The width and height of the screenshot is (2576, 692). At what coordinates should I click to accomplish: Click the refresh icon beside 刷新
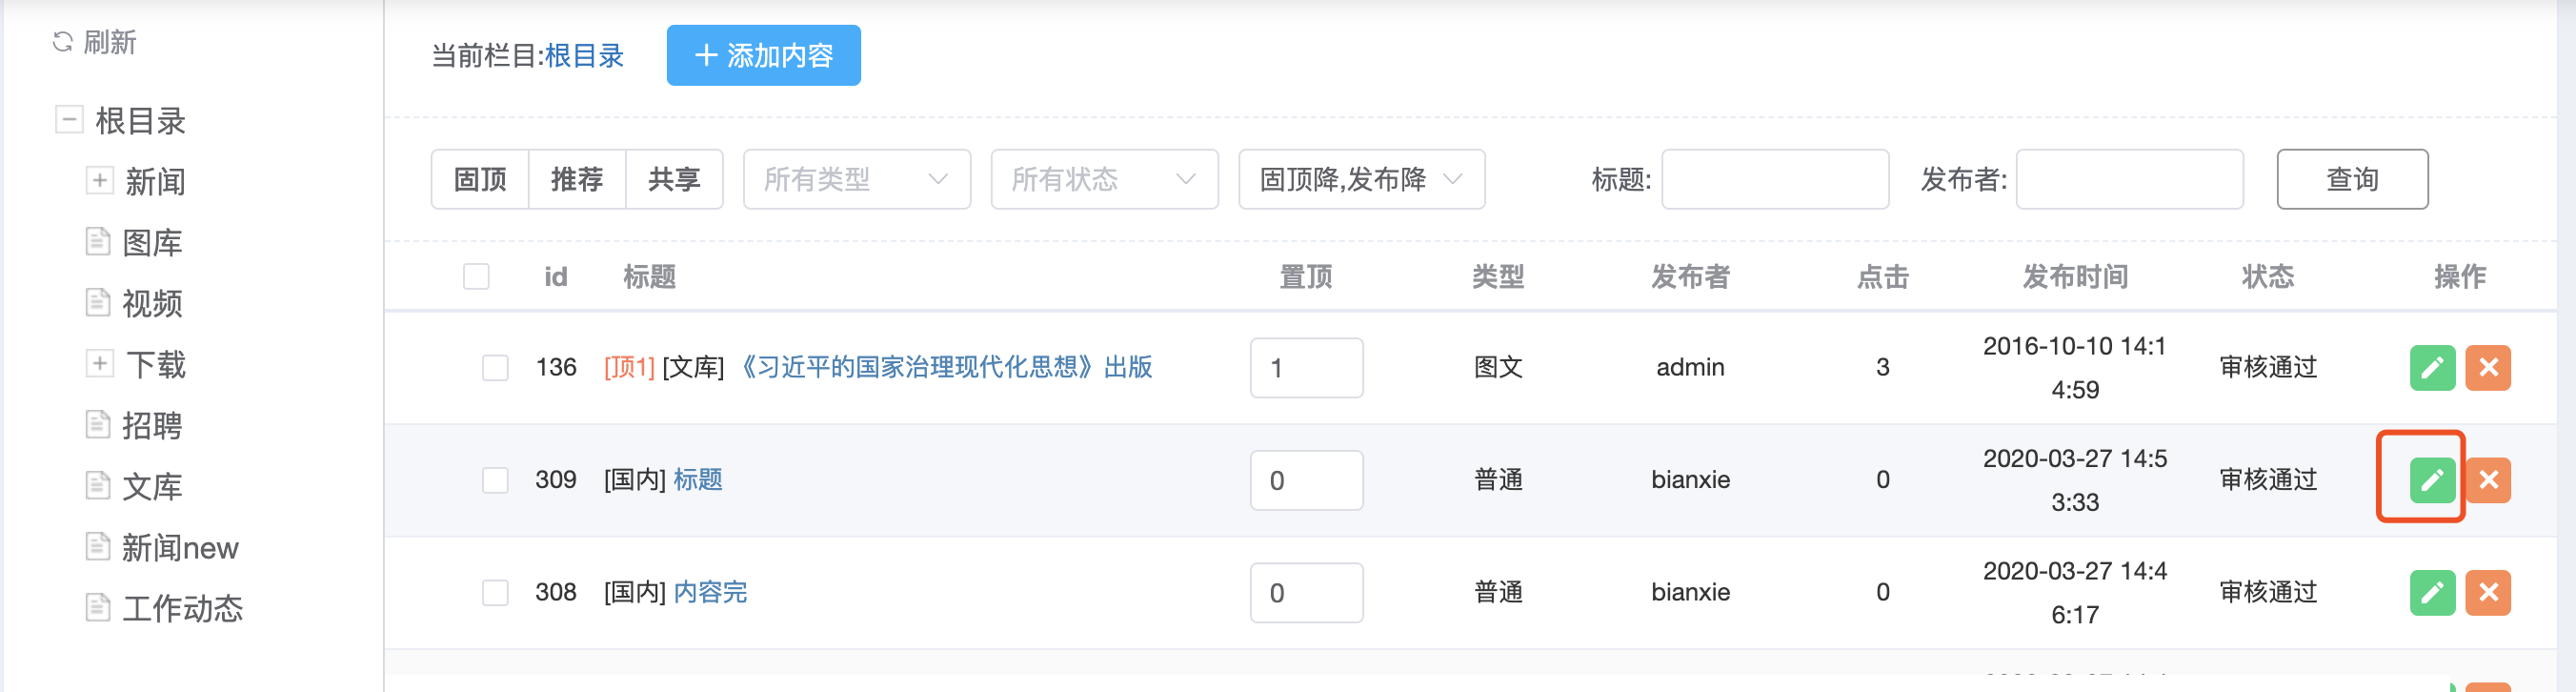click(63, 42)
